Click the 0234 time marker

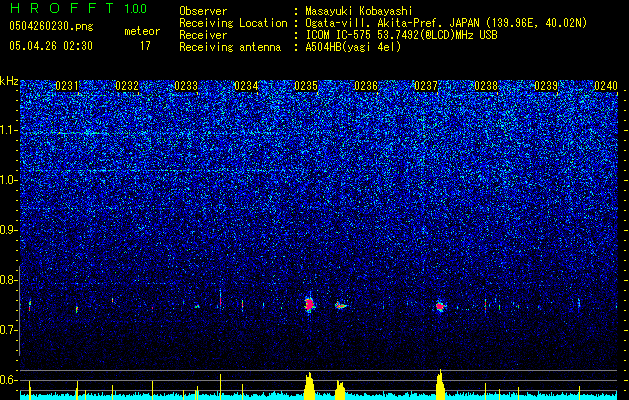[x=246, y=86]
